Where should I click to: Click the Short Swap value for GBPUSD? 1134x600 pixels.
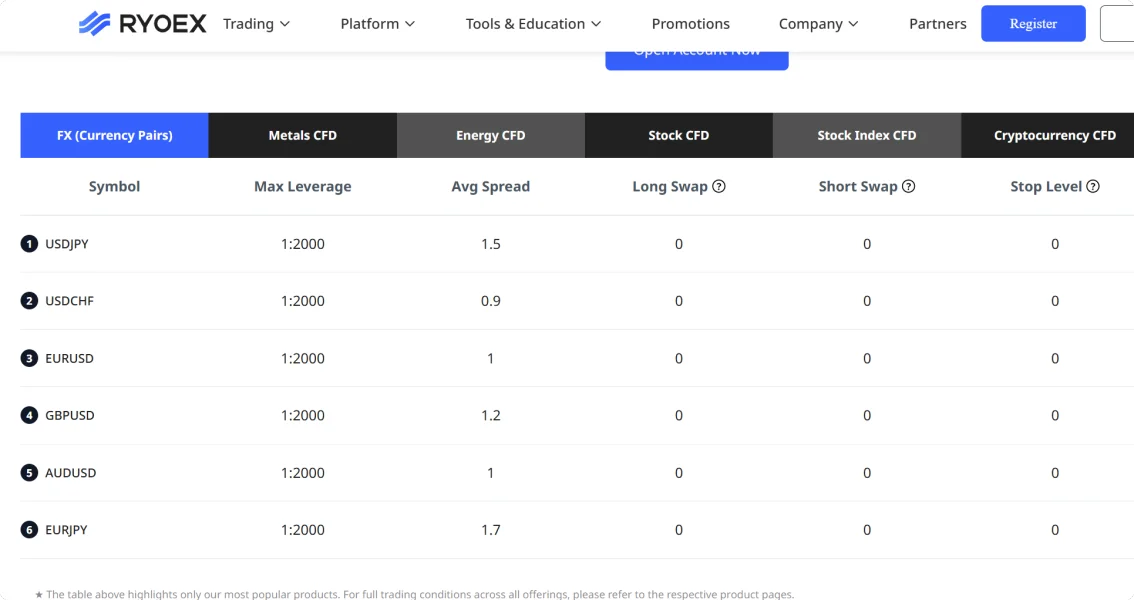(866, 415)
